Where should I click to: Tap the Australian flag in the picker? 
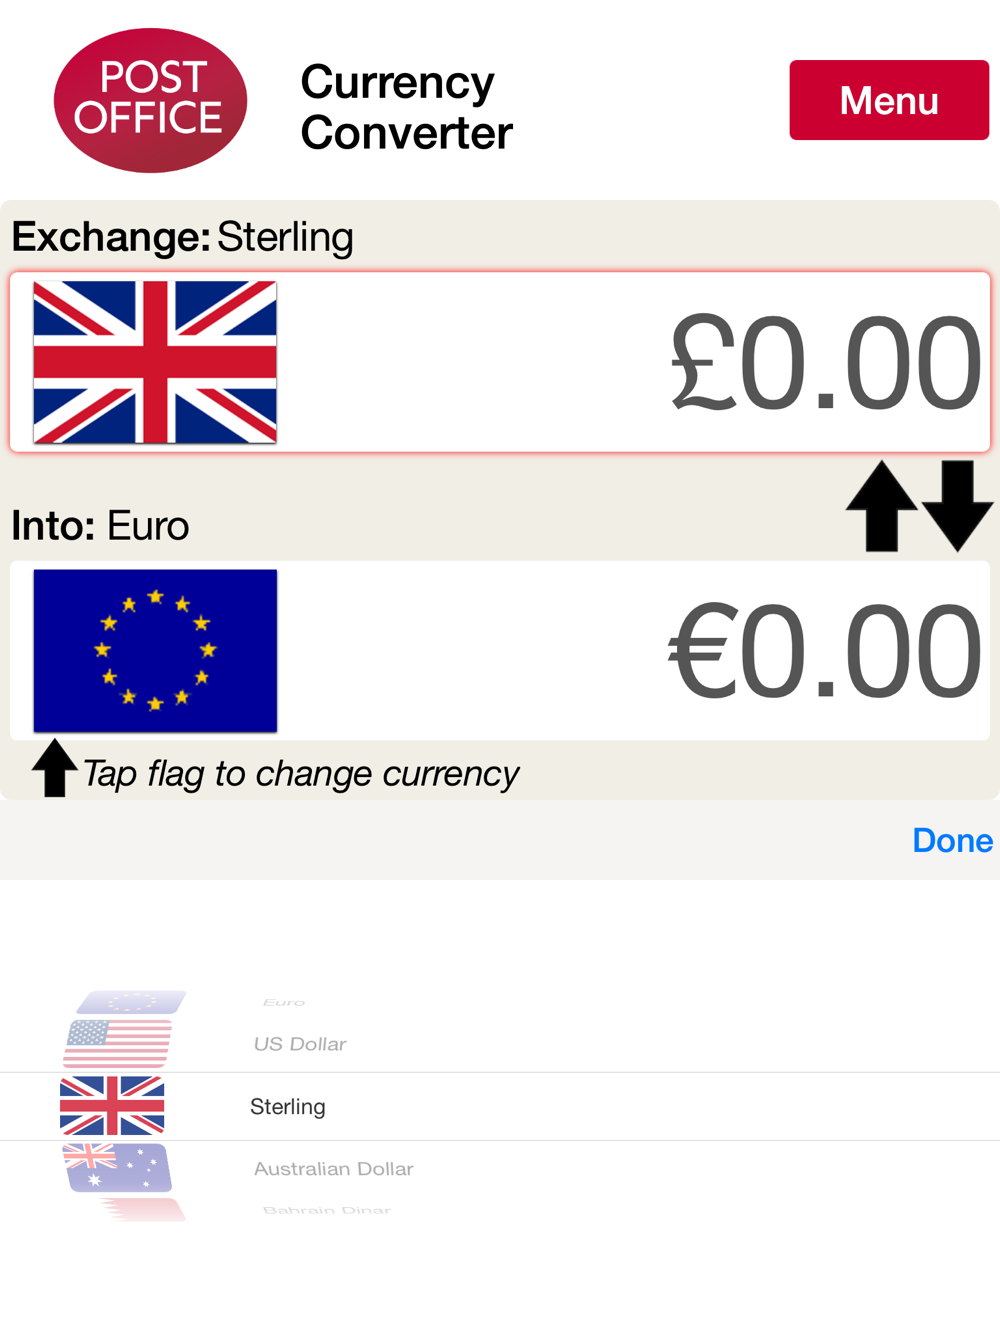pos(118,1168)
